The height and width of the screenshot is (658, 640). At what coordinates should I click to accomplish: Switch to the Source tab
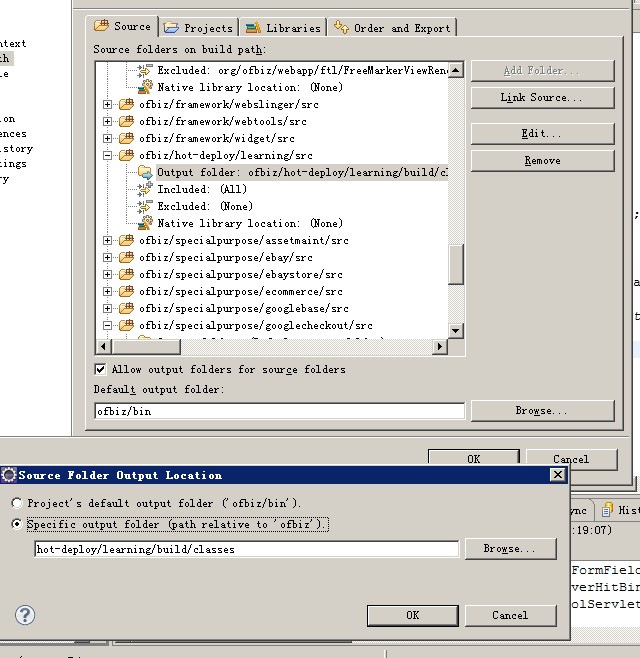tap(122, 26)
